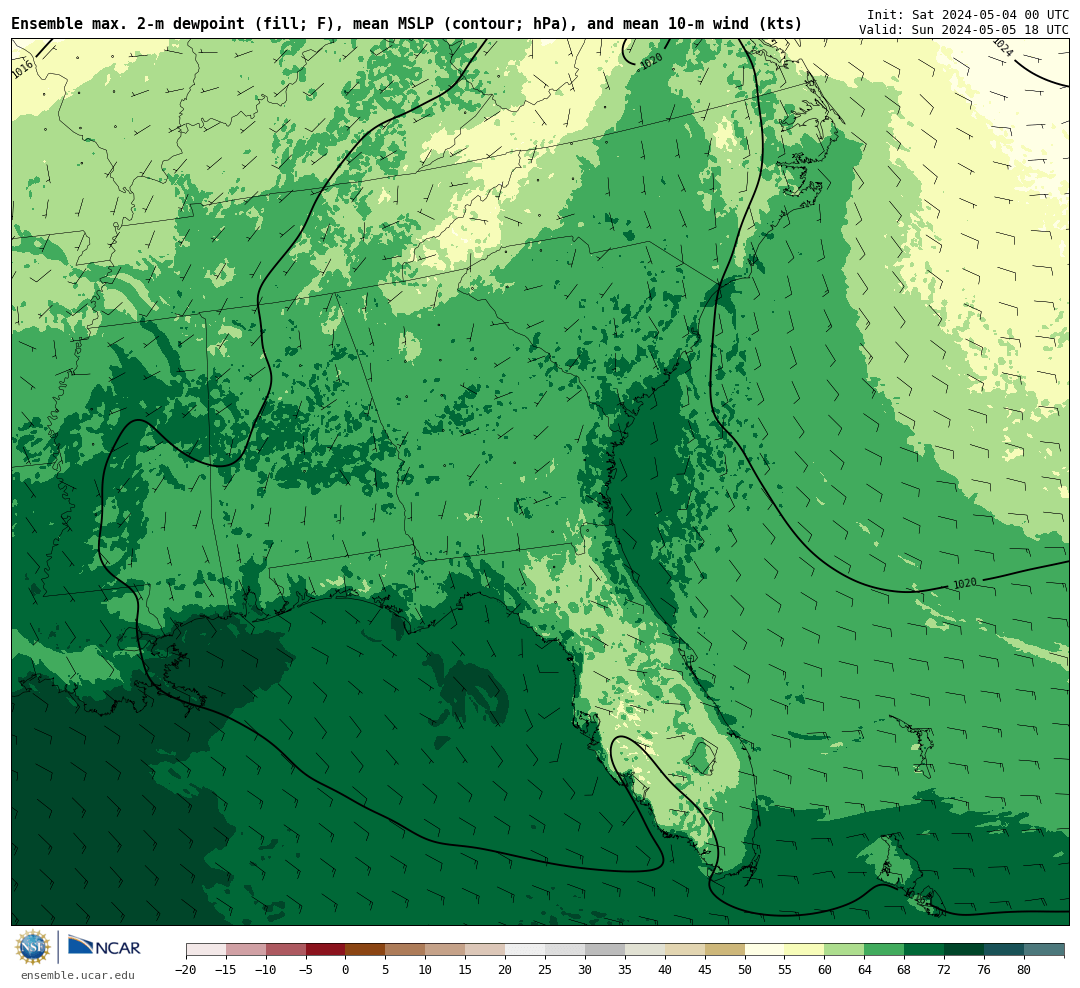Pick the light green swatch between 60 and 64
This screenshot has height=988, width=1080.
pyautogui.click(x=845, y=950)
